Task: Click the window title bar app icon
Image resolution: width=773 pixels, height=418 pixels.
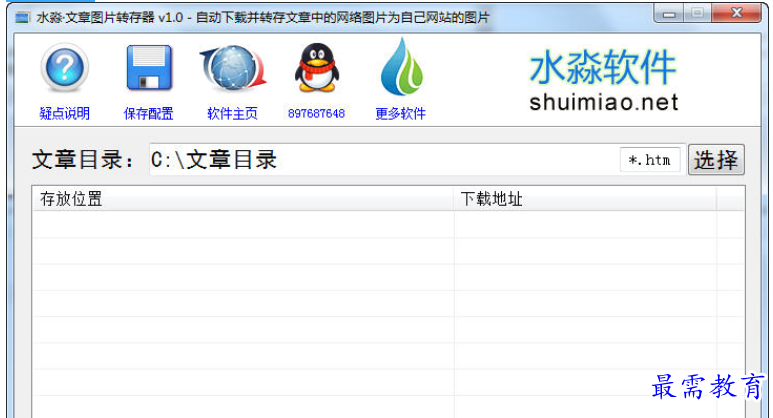Action: [22, 18]
